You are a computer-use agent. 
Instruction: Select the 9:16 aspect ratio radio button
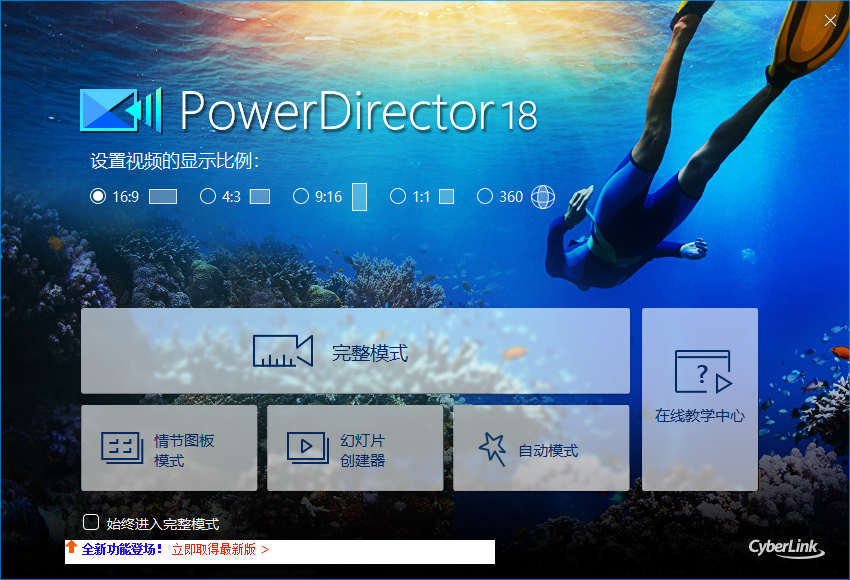(301, 196)
